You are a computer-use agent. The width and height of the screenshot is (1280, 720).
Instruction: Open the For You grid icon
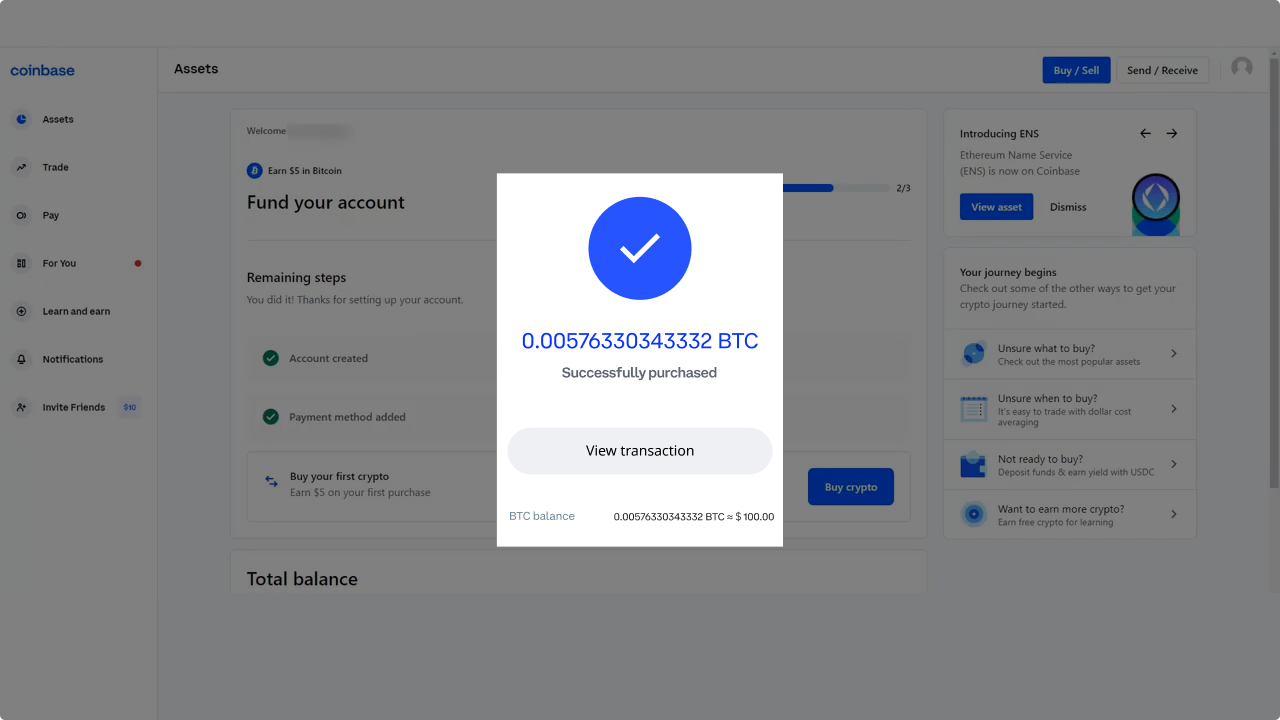point(21,263)
